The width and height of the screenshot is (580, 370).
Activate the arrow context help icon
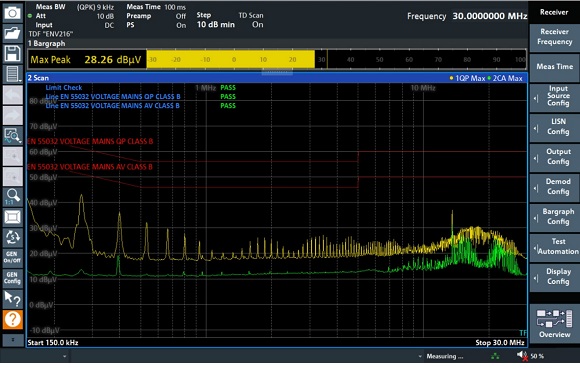(12, 299)
